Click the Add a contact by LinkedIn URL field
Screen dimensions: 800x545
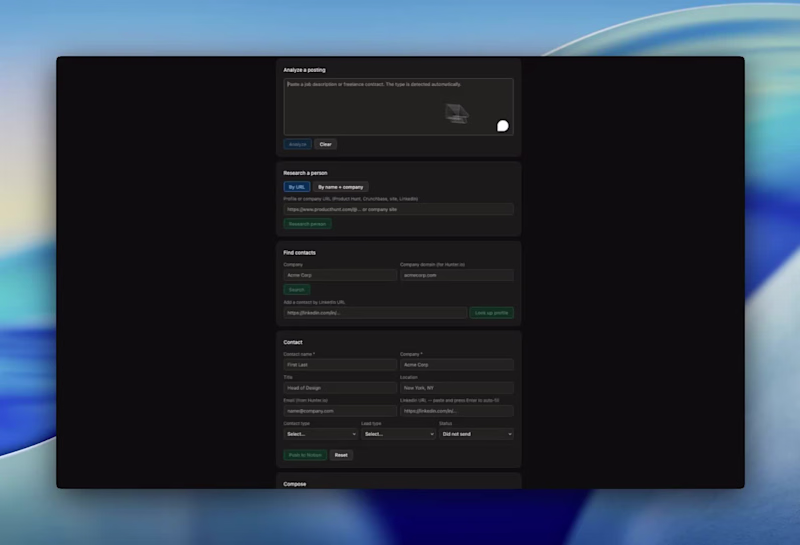[375, 313]
